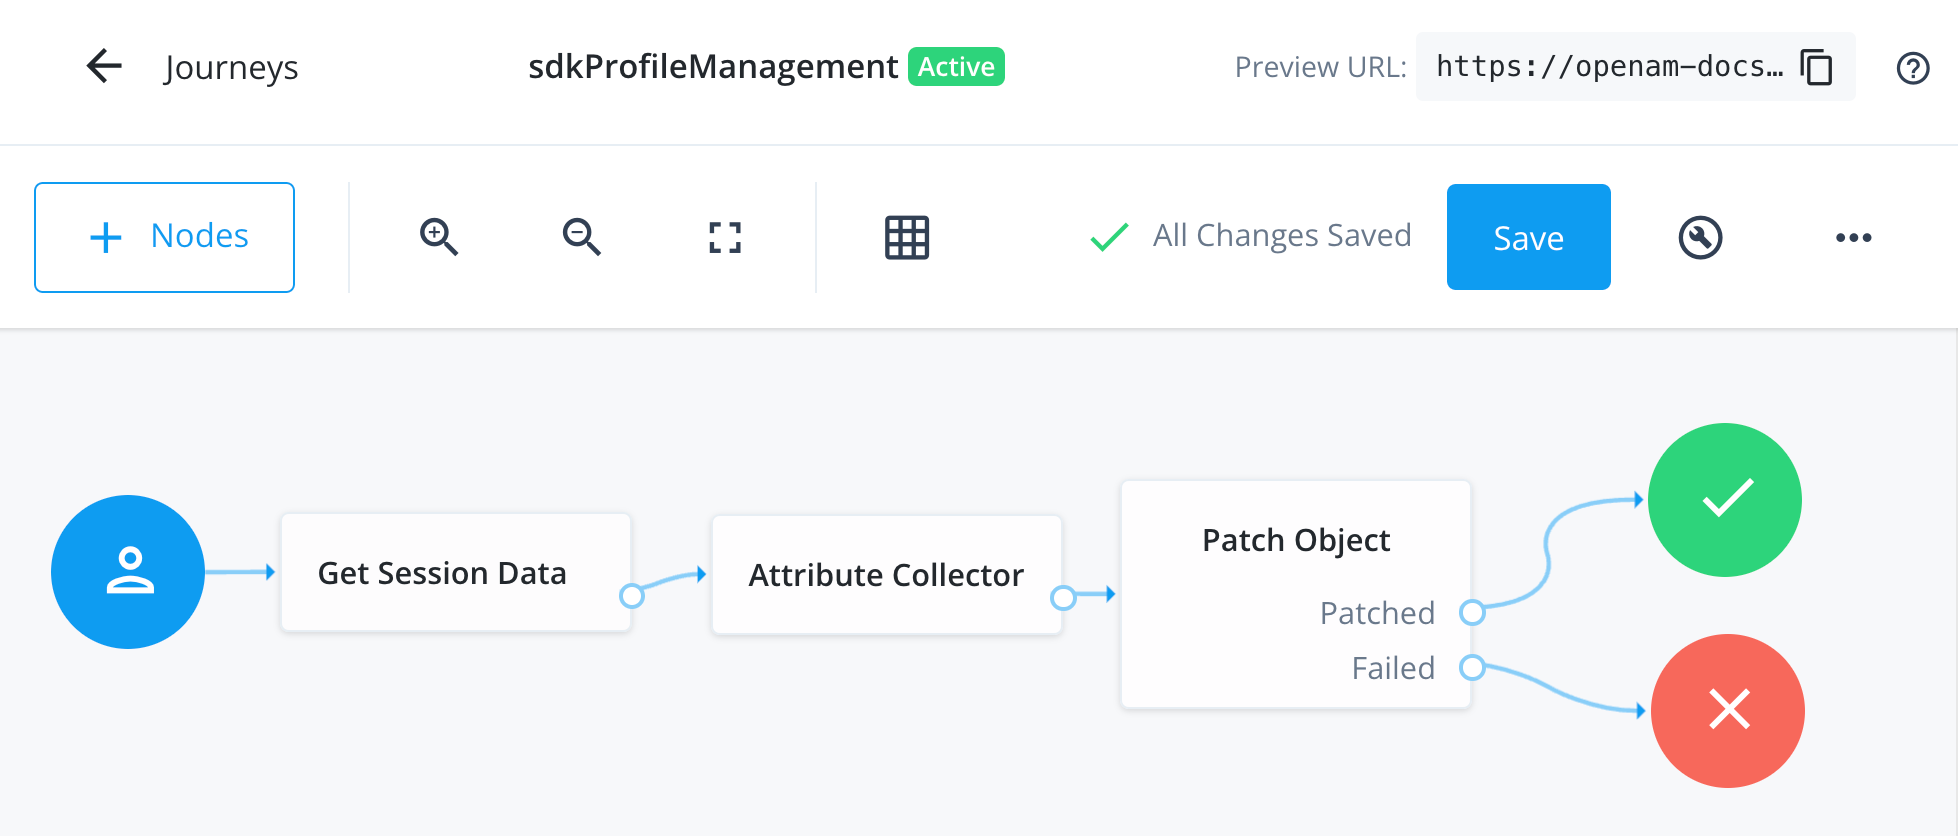Click the Patched outcome connector circle
The width and height of the screenshot is (1958, 836).
1472,612
